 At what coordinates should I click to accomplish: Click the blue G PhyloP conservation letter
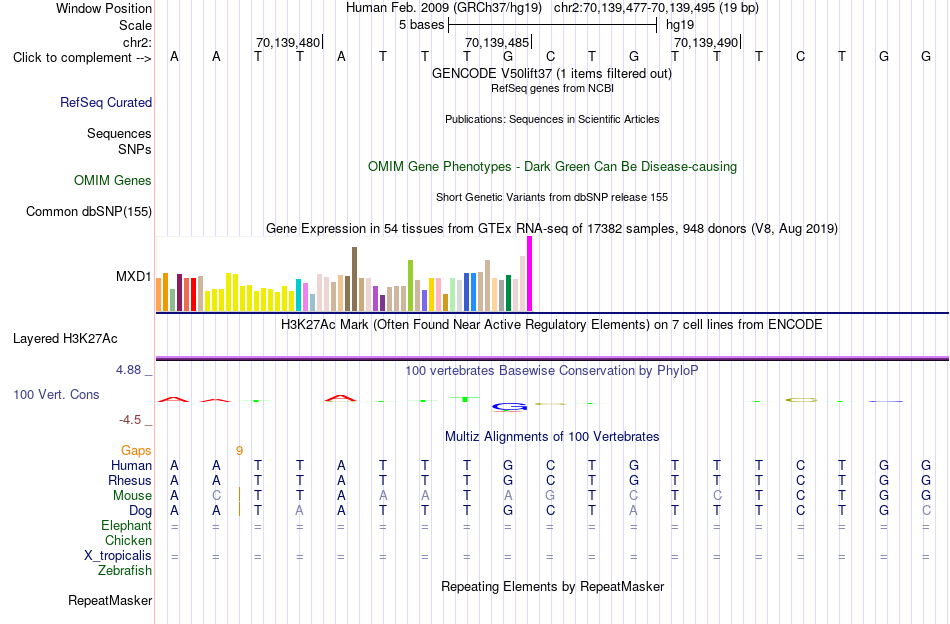[508, 407]
